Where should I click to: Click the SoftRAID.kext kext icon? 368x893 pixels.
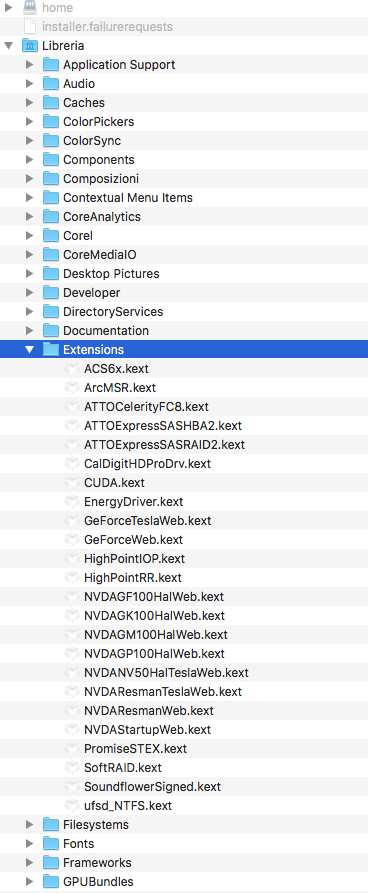click(72, 768)
